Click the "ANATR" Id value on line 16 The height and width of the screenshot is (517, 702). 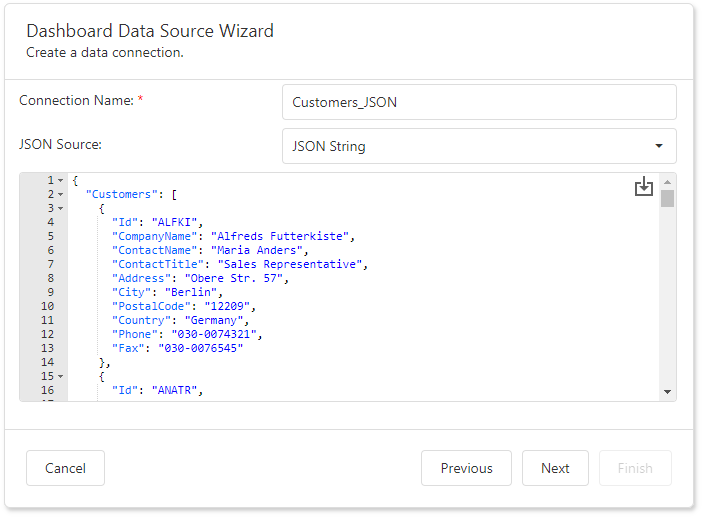tap(177, 390)
